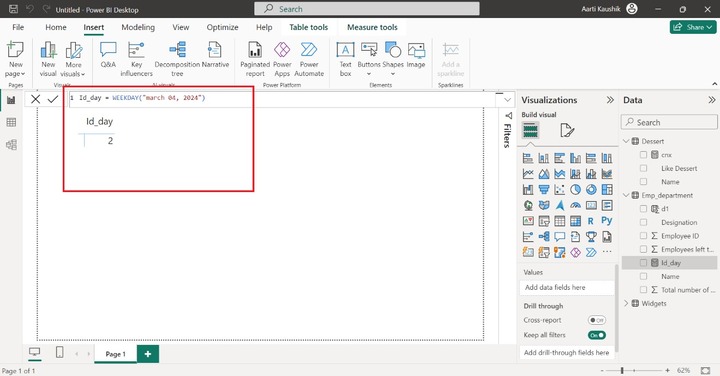Click the Share button
720x376 pixels.
[x=693, y=27]
